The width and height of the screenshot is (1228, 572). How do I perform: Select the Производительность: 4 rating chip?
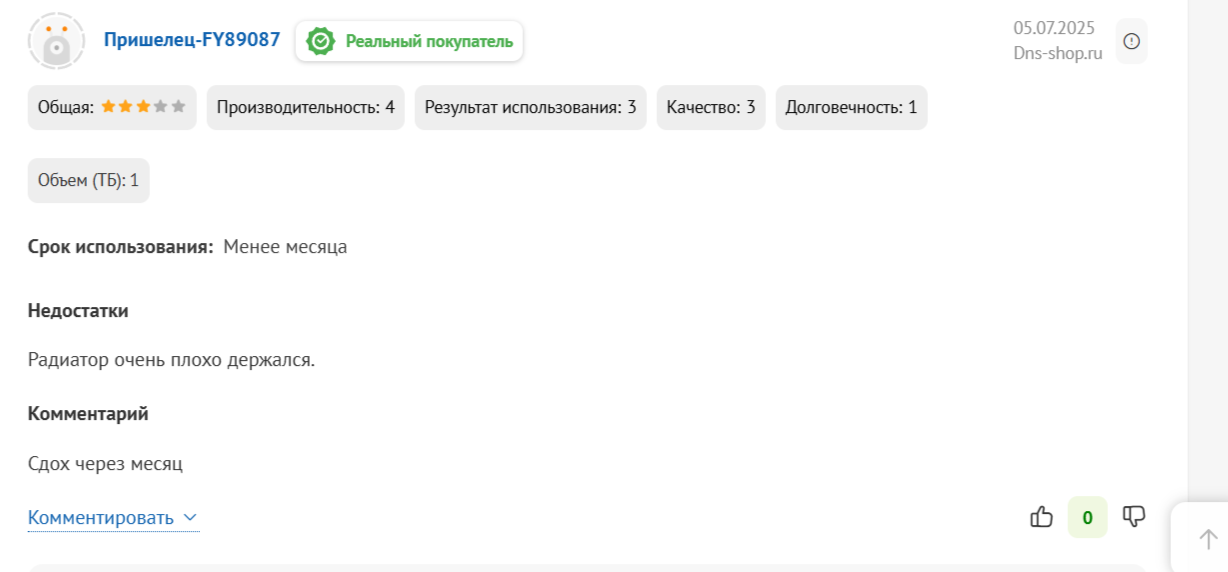pyautogui.click(x=305, y=107)
